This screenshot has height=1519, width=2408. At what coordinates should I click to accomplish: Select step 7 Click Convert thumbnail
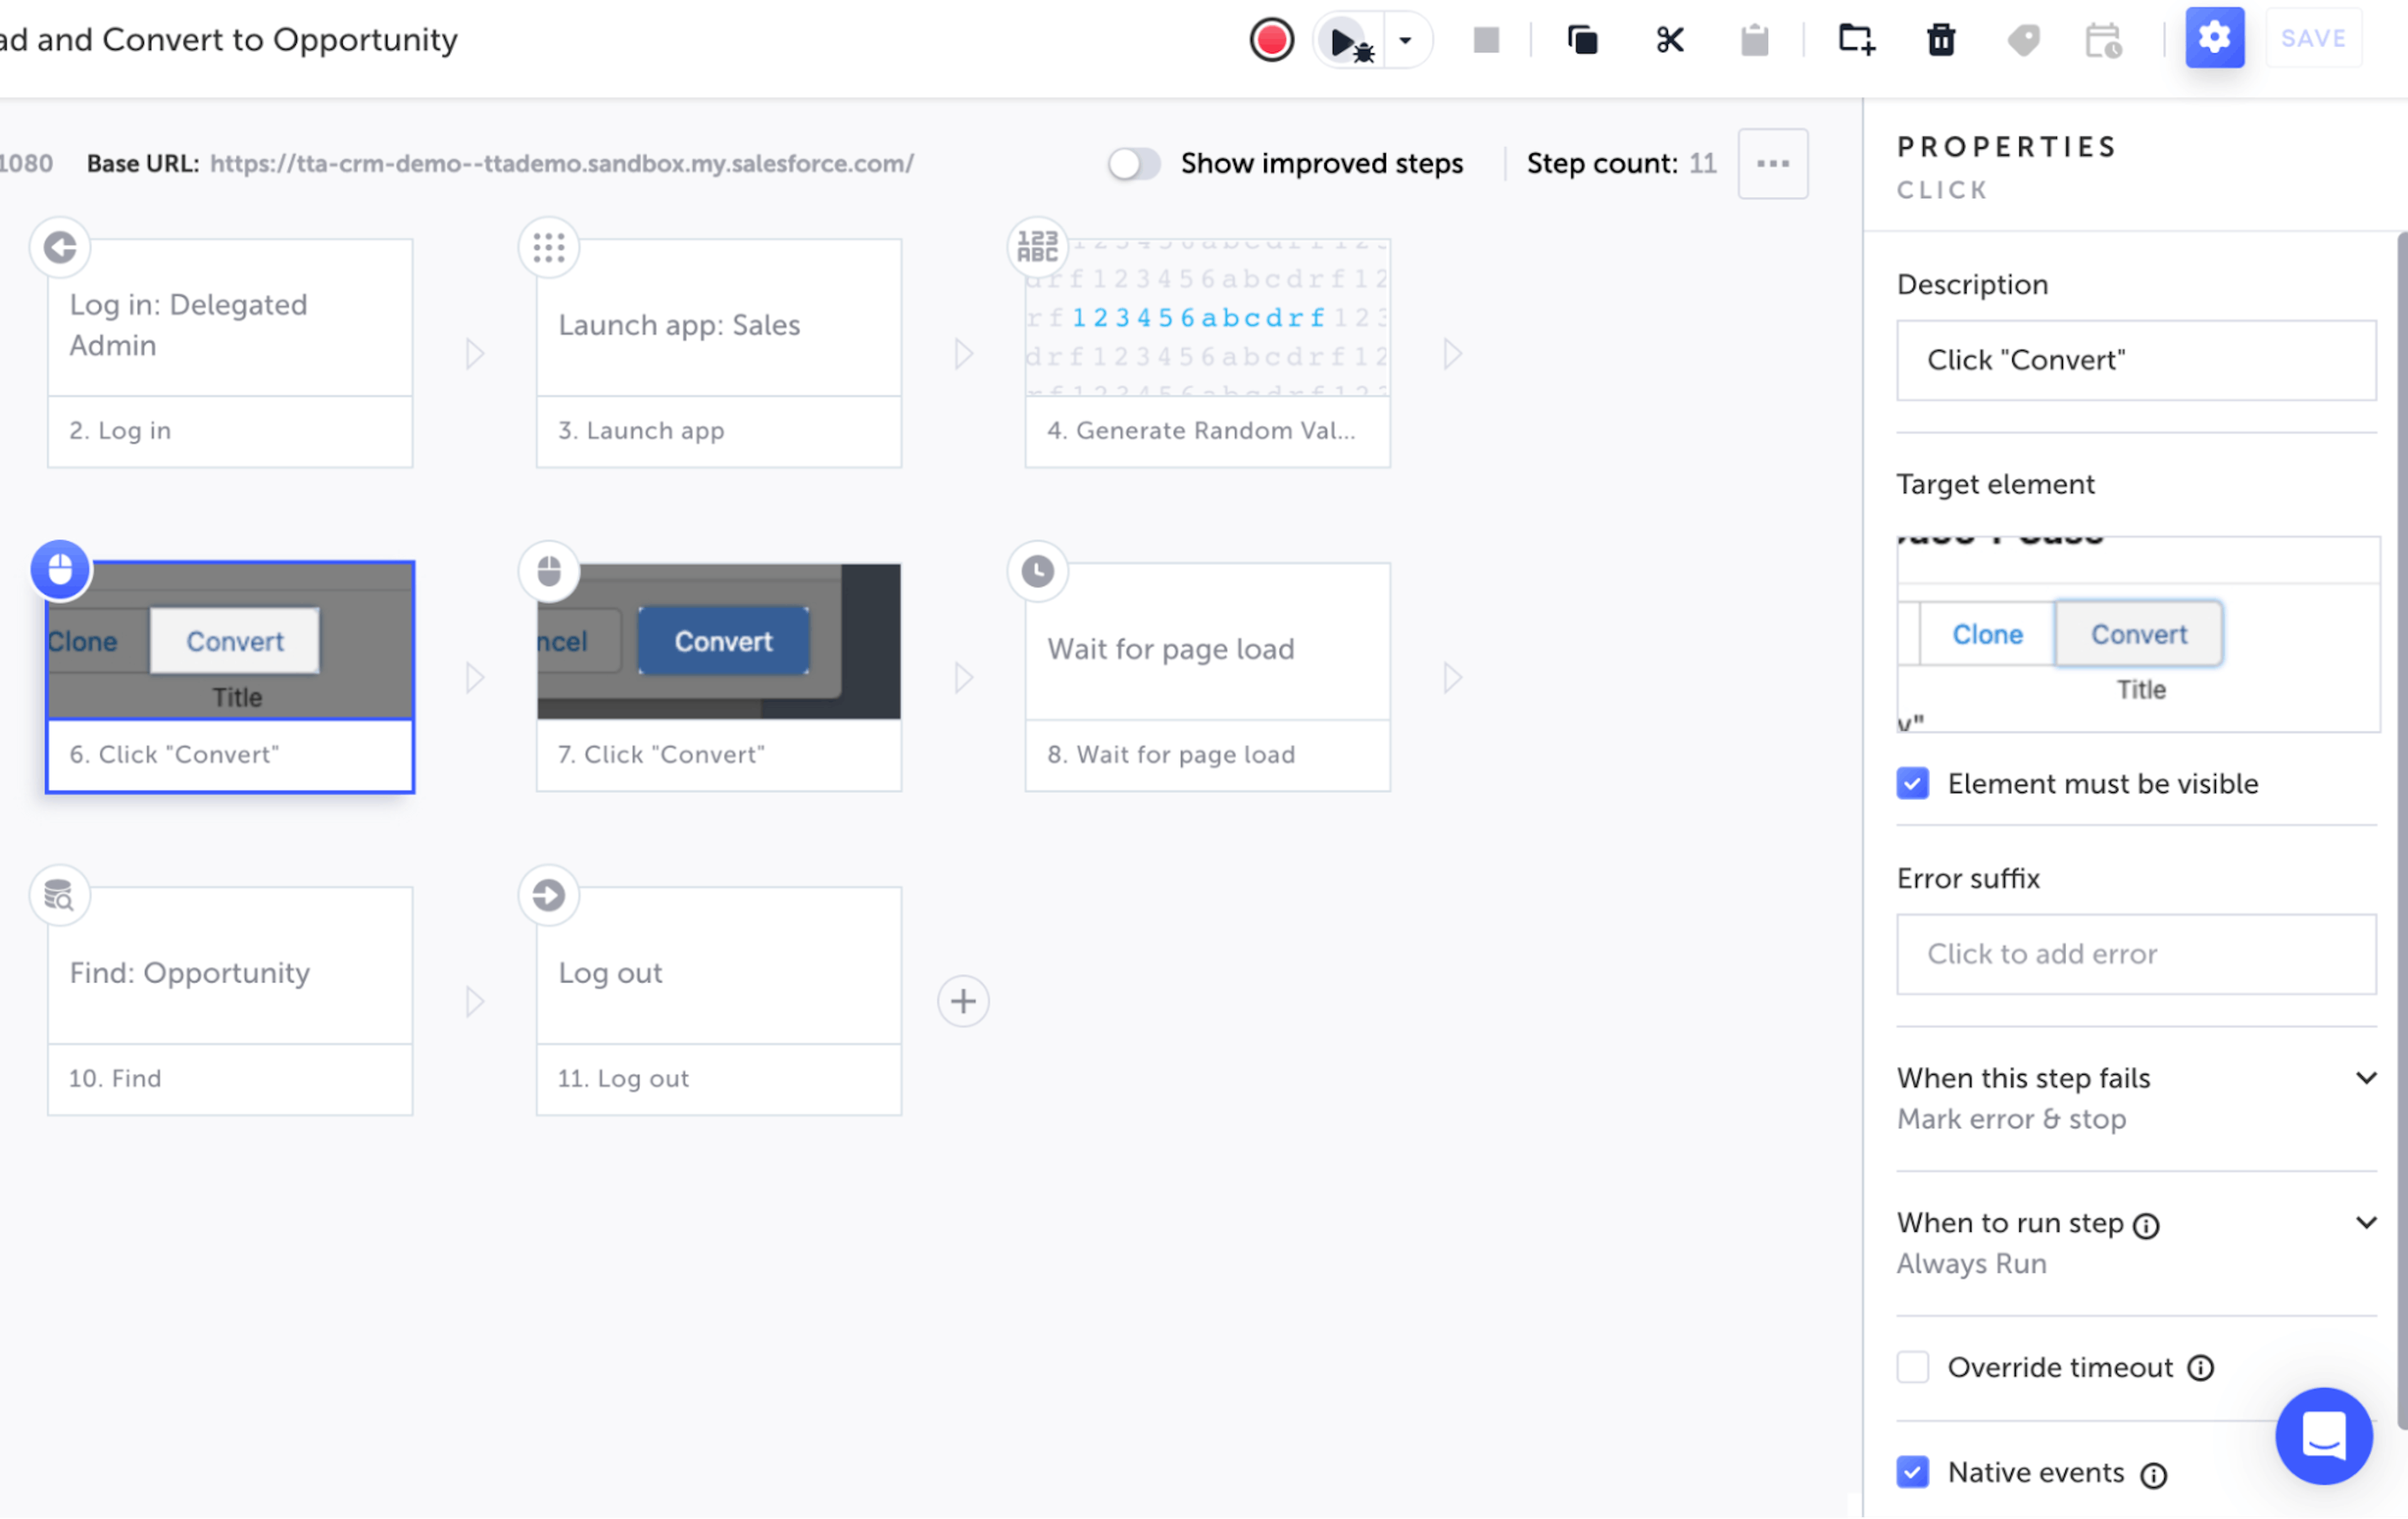tap(718, 642)
